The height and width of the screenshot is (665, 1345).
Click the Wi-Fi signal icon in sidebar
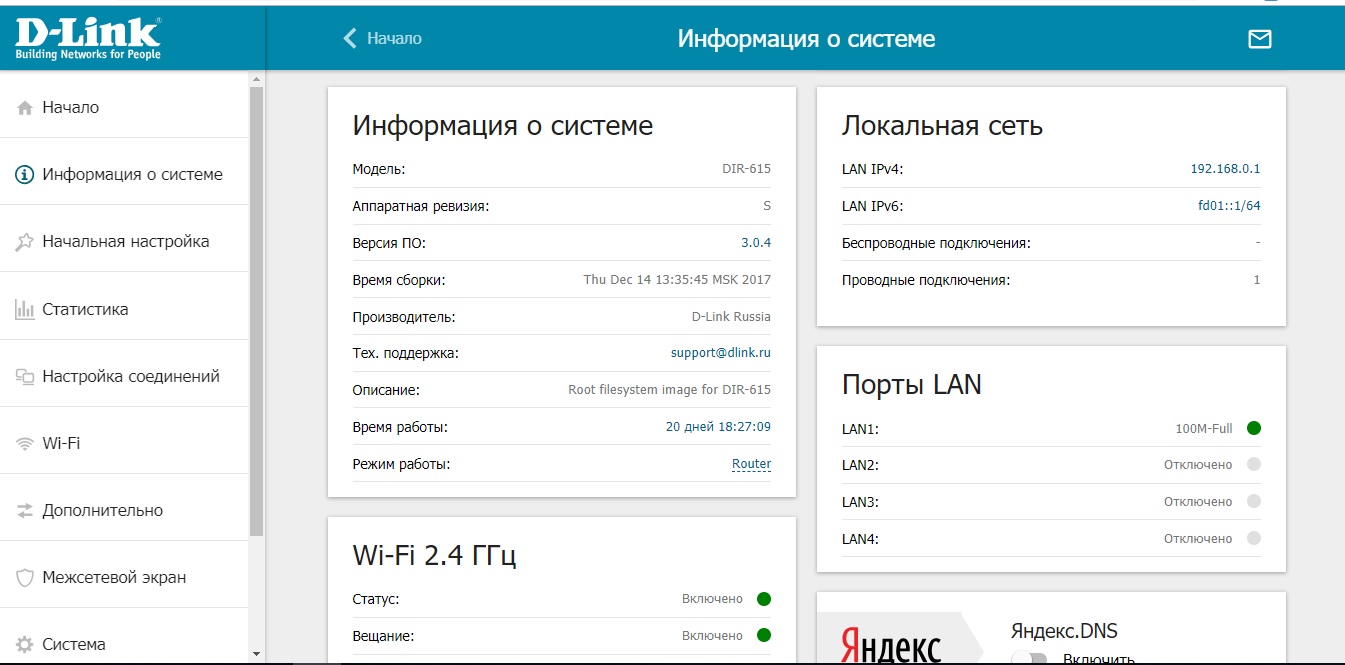(x=26, y=444)
